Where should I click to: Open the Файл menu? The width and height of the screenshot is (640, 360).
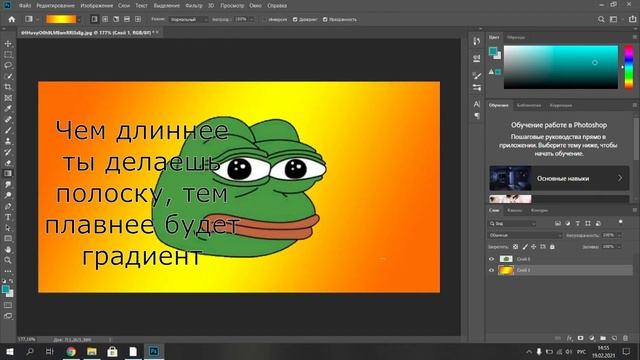click(x=25, y=6)
